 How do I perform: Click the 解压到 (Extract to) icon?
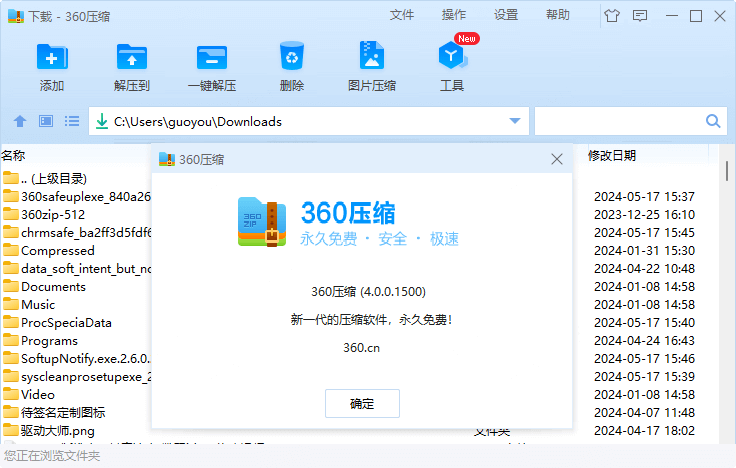pyautogui.click(x=132, y=66)
